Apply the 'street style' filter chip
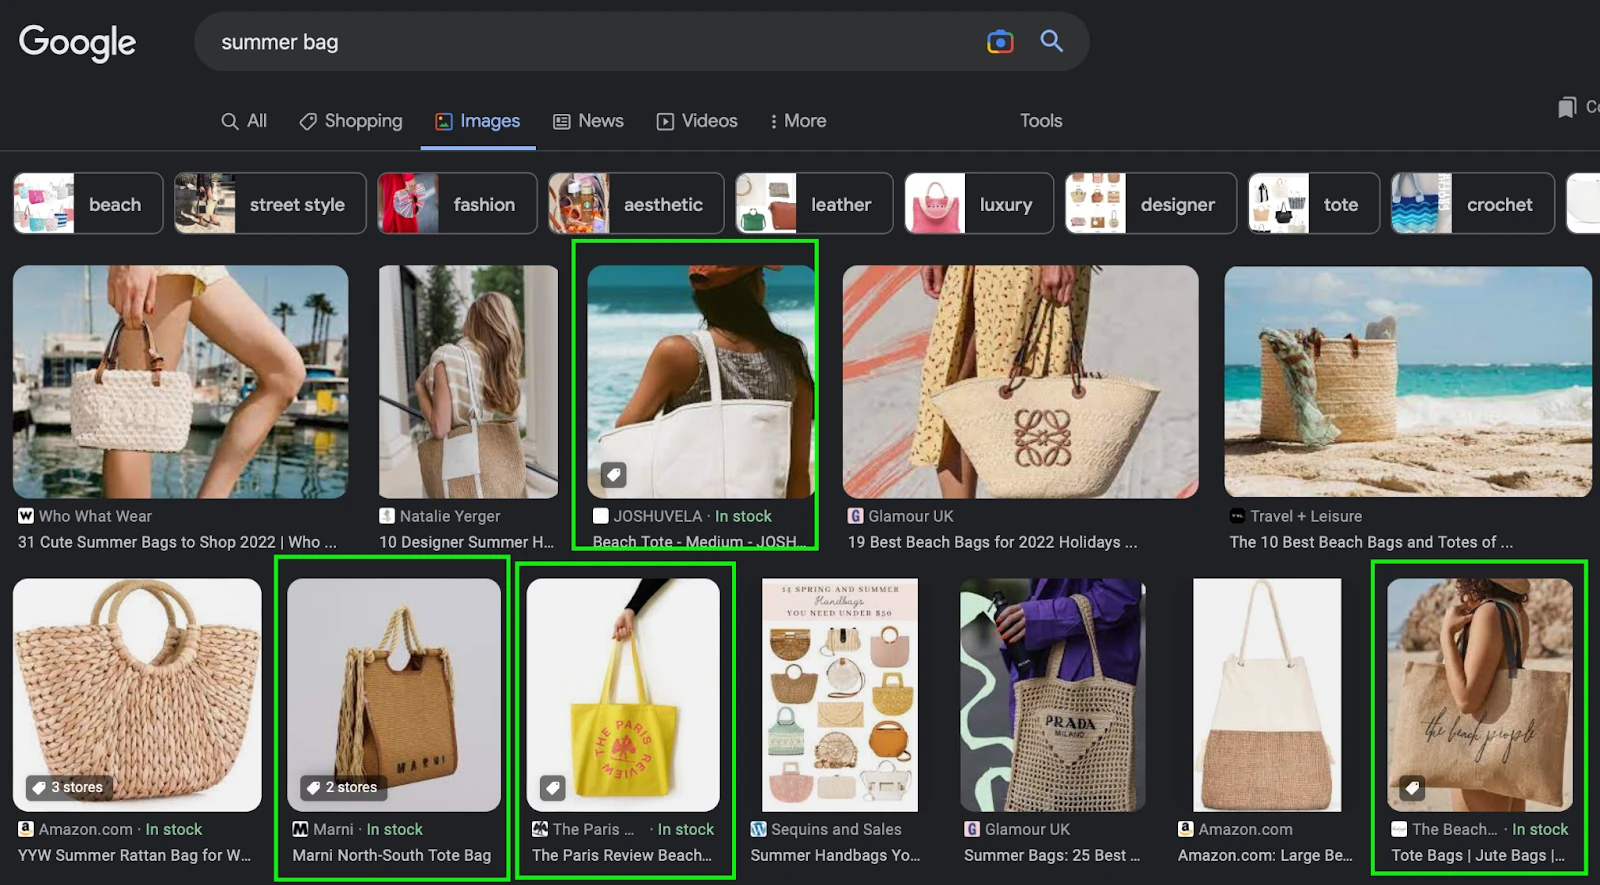This screenshot has width=1600, height=885. pyautogui.click(x=270, y=204)
